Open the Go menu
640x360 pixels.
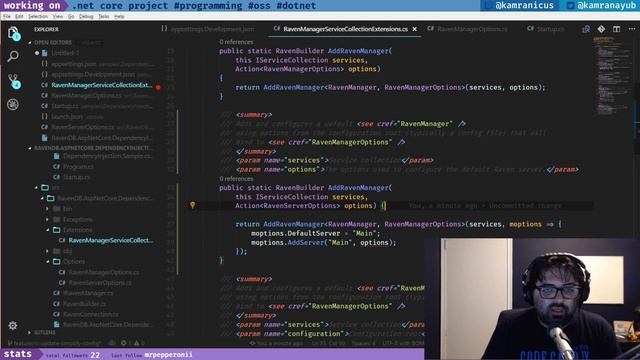pyautogui.click(x=71, y=16)
